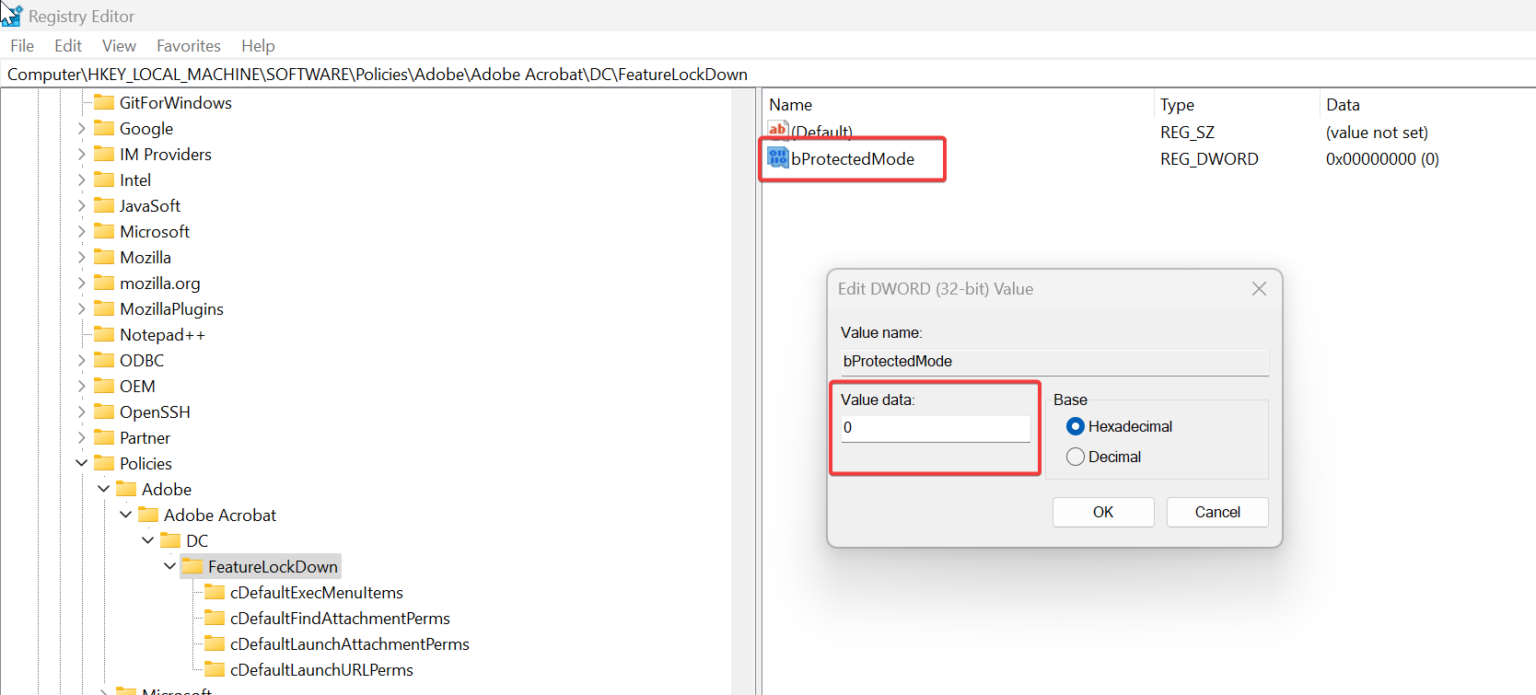Click the Notepad++ folder icon
This screenshot has width=1536, height=695.
[x=104, y=335]
